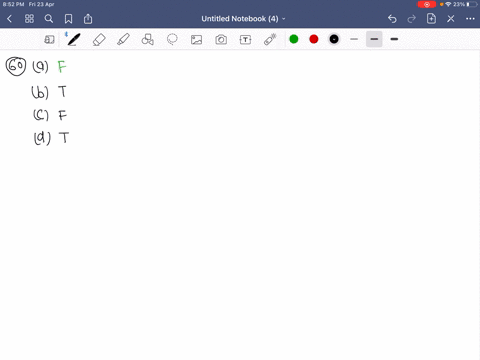Select the thickest stroke width
480x360 pixels.
point(394,39)
